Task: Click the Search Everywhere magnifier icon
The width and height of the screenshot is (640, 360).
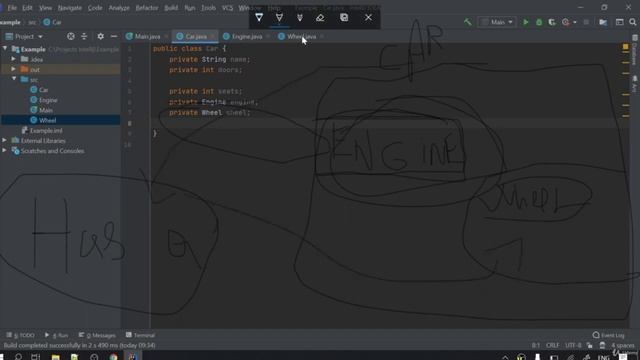Action: point(633,22)
